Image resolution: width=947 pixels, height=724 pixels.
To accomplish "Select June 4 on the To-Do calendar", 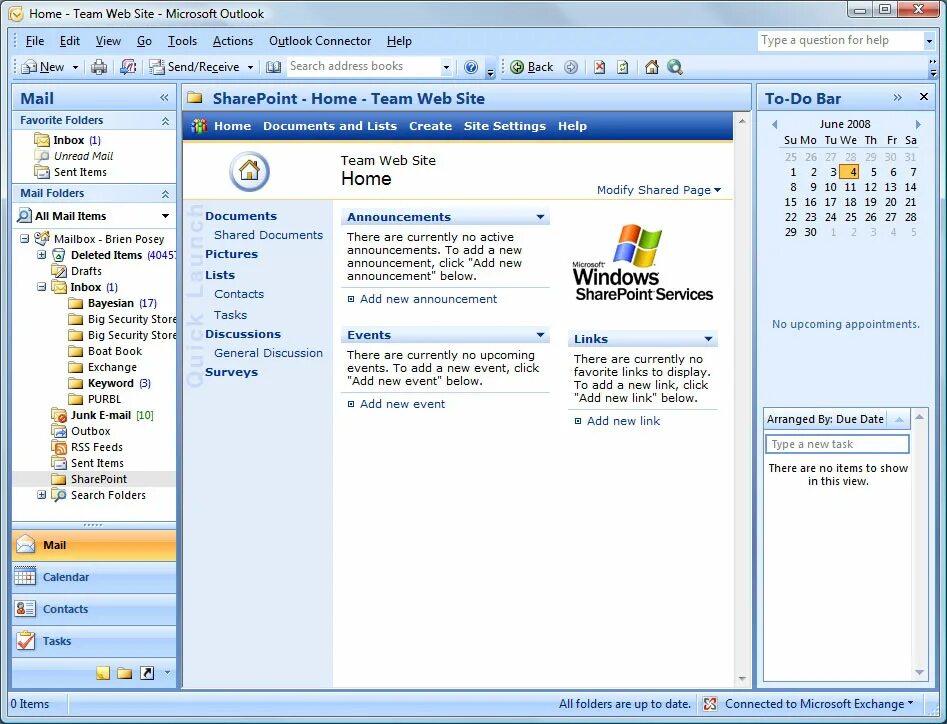I will tap(853, 171).
